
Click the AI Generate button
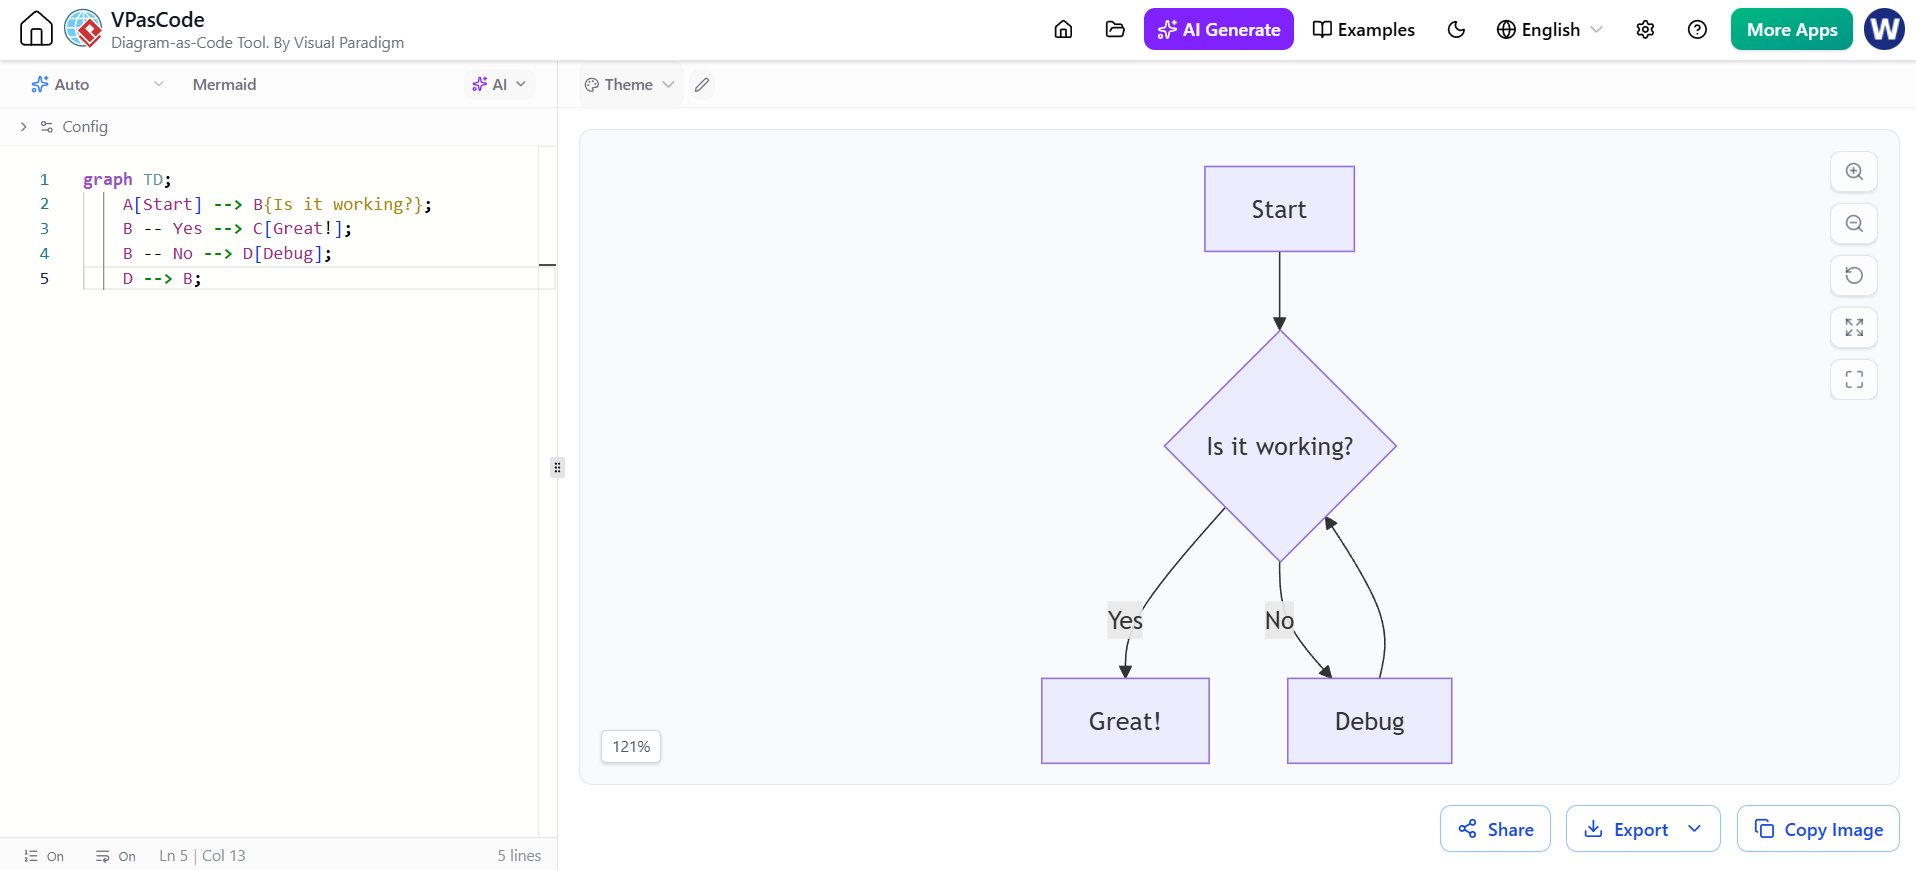pos(1218,29)
